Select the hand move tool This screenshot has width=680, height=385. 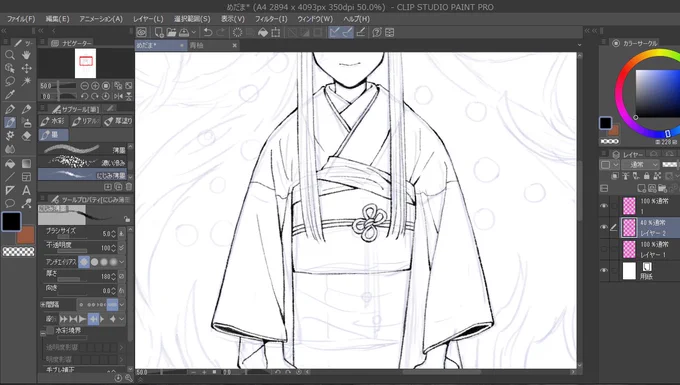26,55
